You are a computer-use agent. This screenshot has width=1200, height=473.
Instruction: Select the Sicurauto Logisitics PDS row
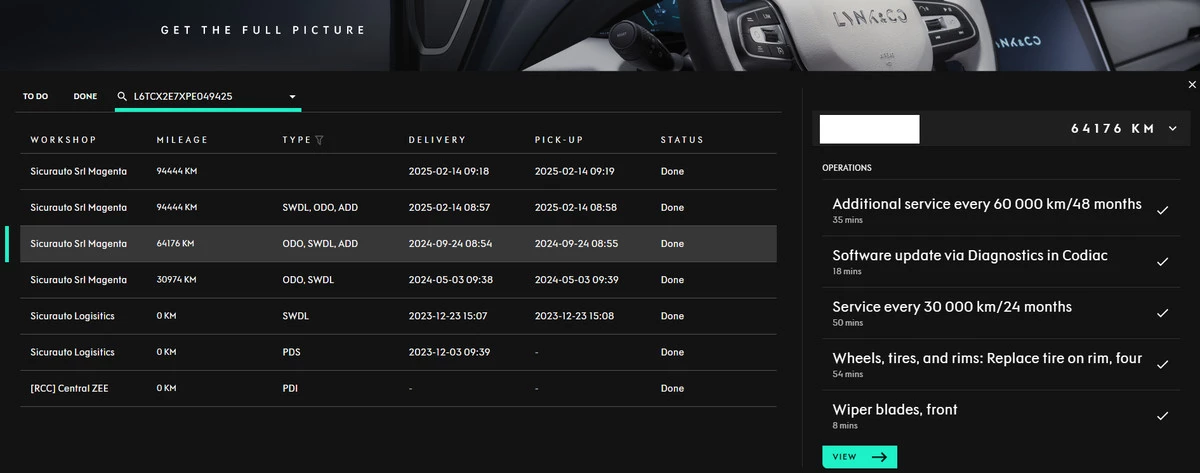398,352
